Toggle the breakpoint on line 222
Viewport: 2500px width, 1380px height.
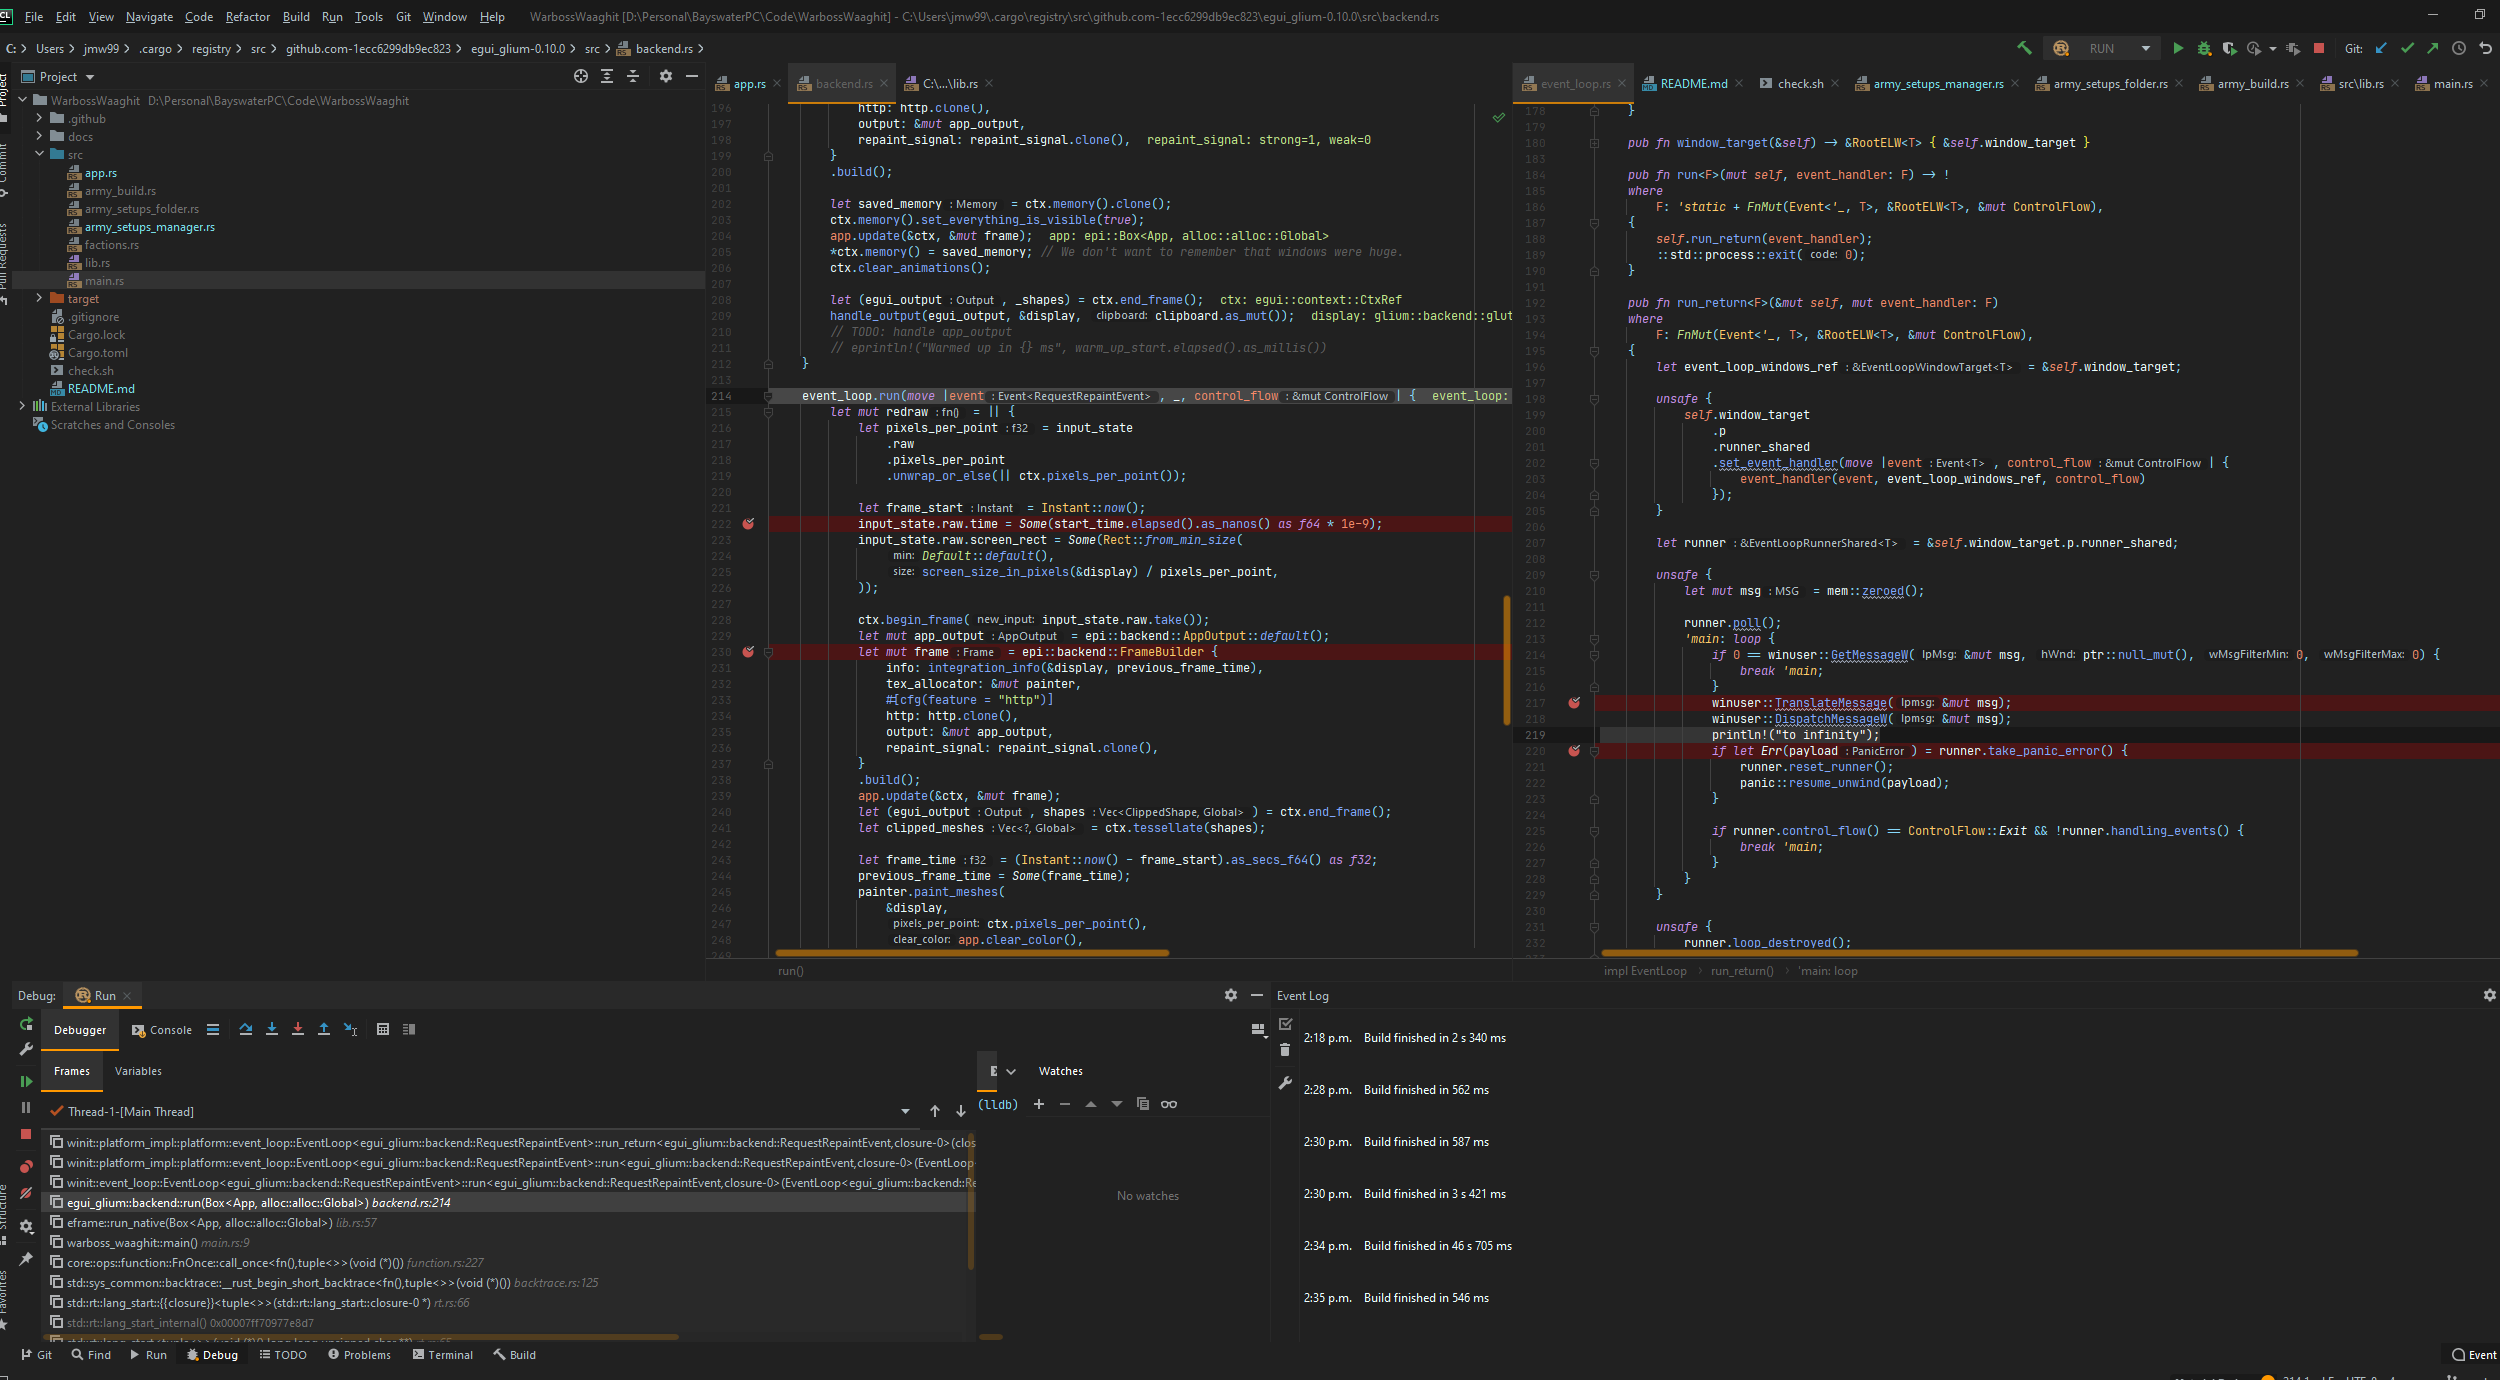click(x=750, y=523)
